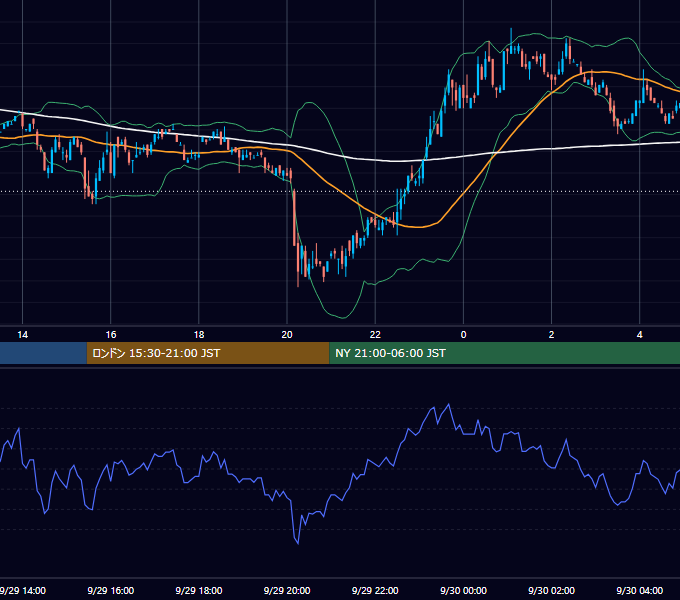
Task: Click the 20 hour axis label
Action: pyautogui.click(x=287, y=335)
